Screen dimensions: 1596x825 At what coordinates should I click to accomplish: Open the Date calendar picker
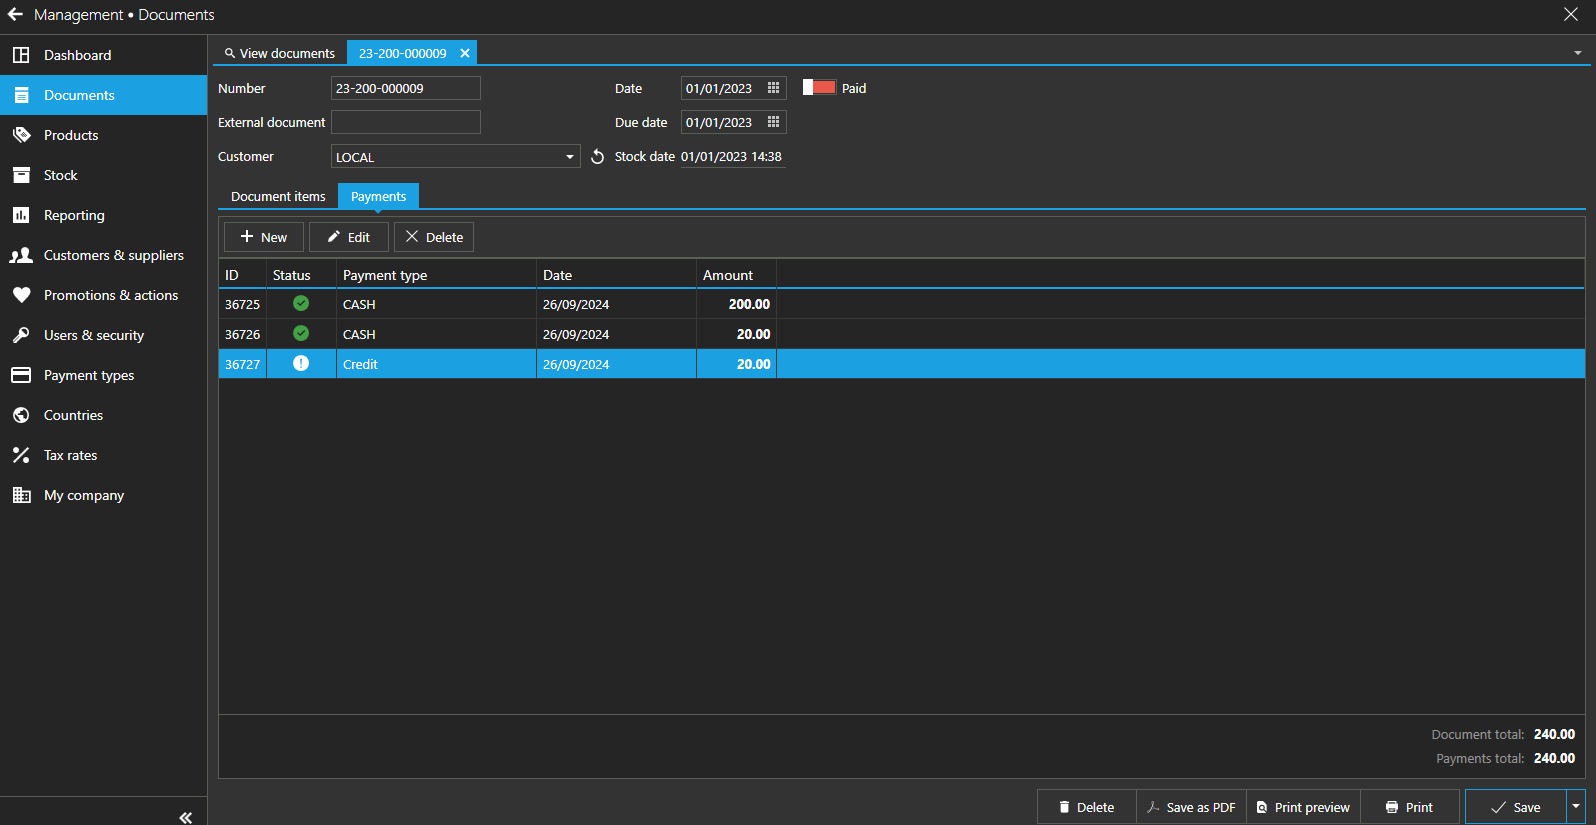click(773, 88)
